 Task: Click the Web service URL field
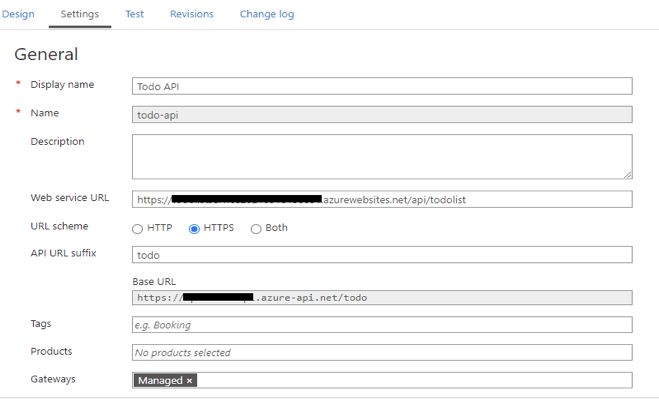[x=382, y=199]
